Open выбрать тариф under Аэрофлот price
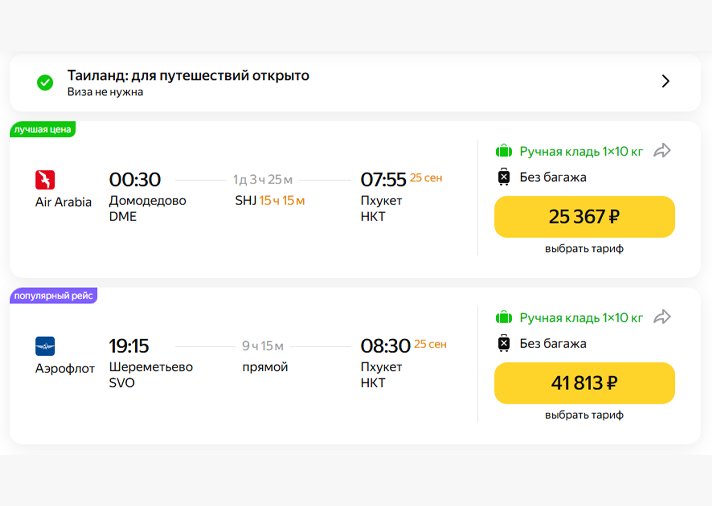Viewport: 712px width, 506px height. (x=584, y=415)
